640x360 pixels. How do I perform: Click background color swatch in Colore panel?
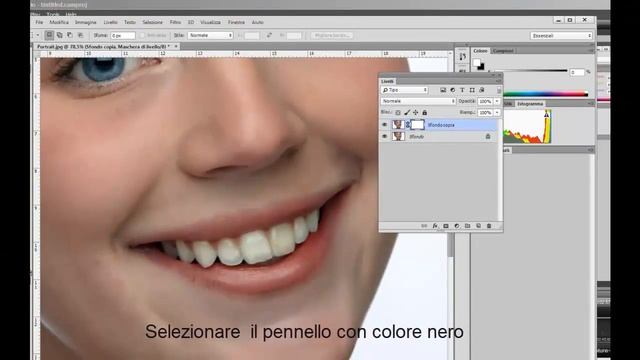tap(481, 66)
